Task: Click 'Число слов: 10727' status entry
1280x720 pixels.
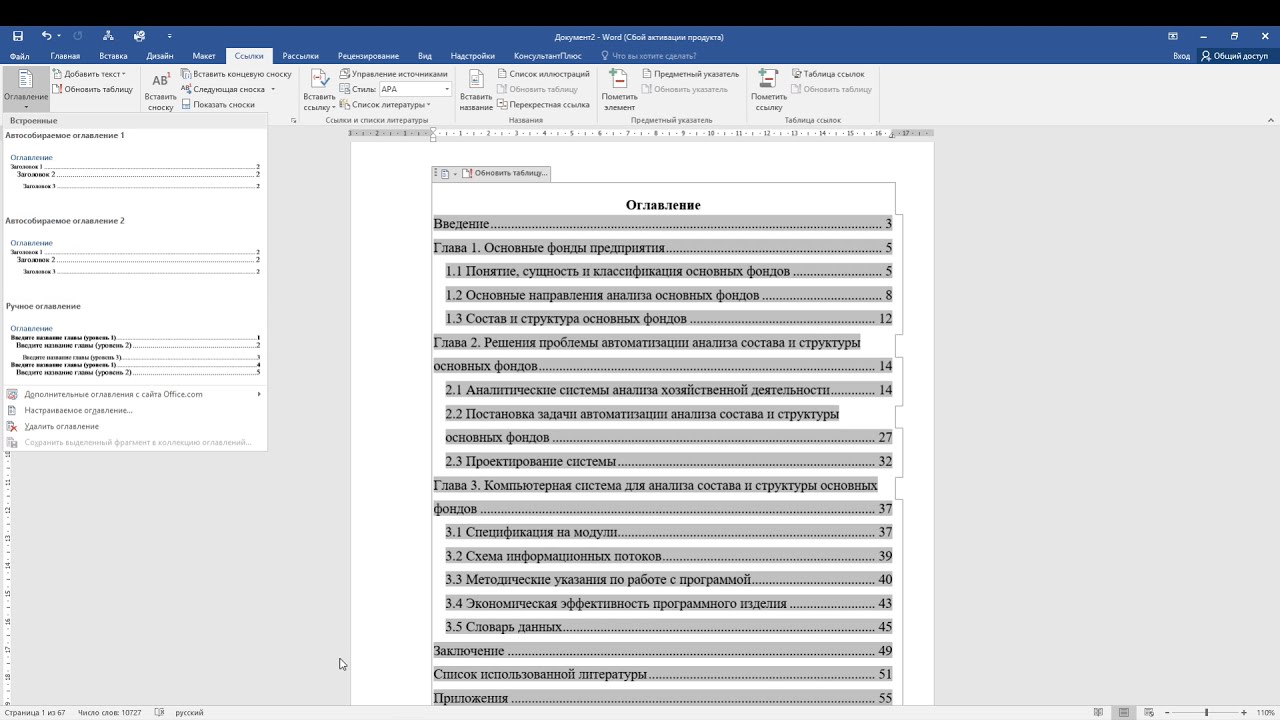Action: 111,712
